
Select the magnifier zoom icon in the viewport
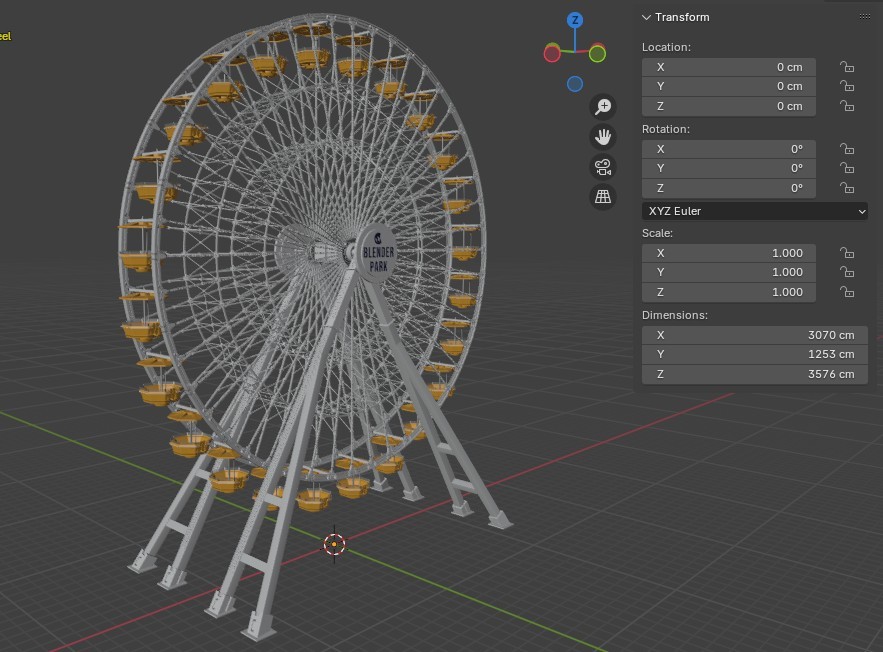coord(603,106)
